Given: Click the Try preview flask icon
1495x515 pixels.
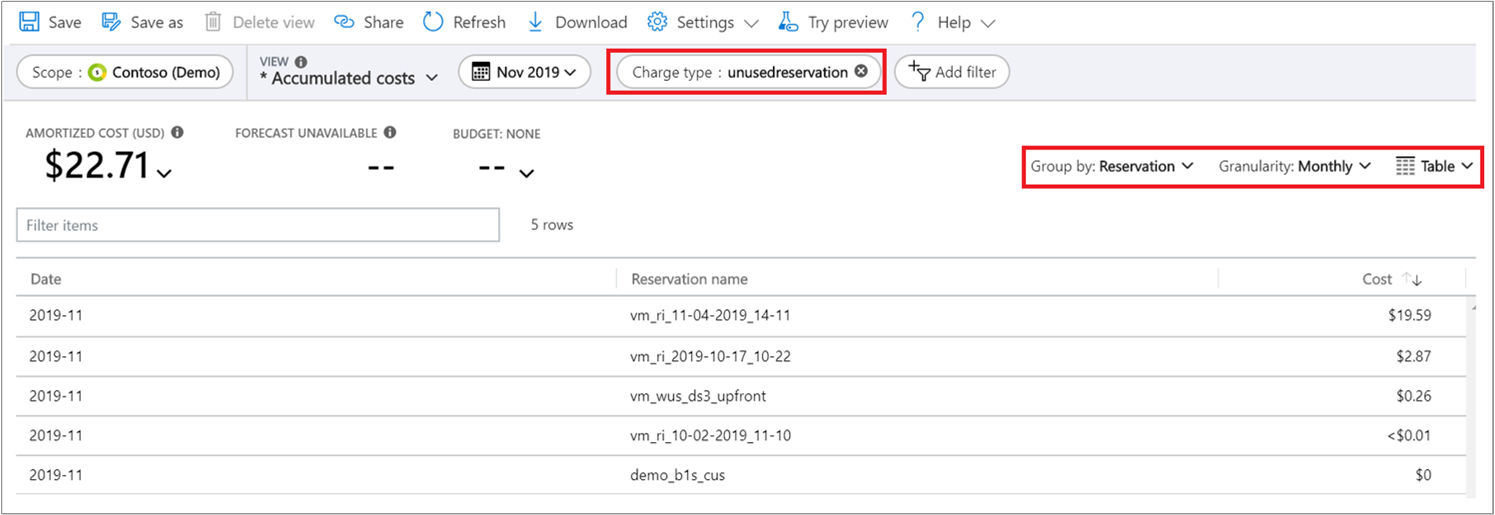Looking at the screenshot, I should (x=788, y=22).
